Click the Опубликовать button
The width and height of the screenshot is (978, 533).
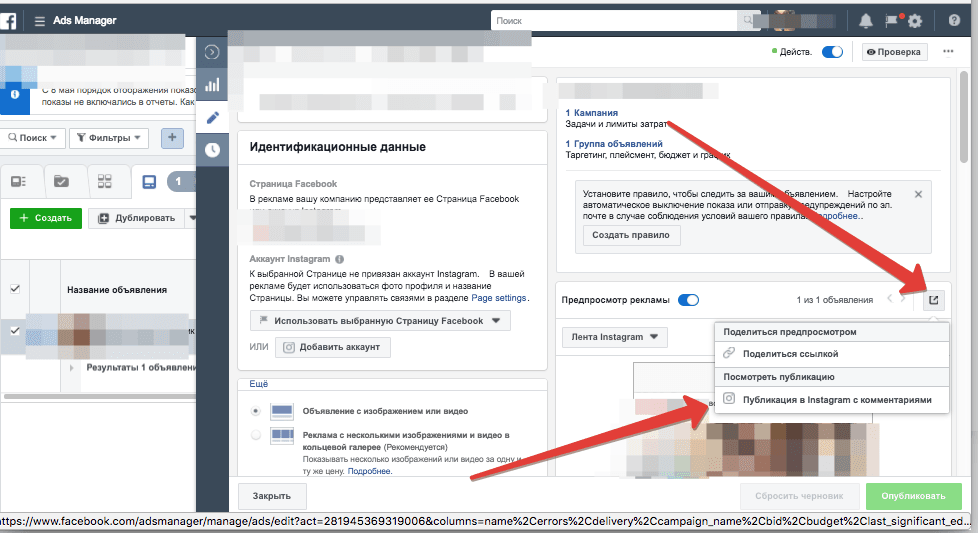click(x=913, y=496)
